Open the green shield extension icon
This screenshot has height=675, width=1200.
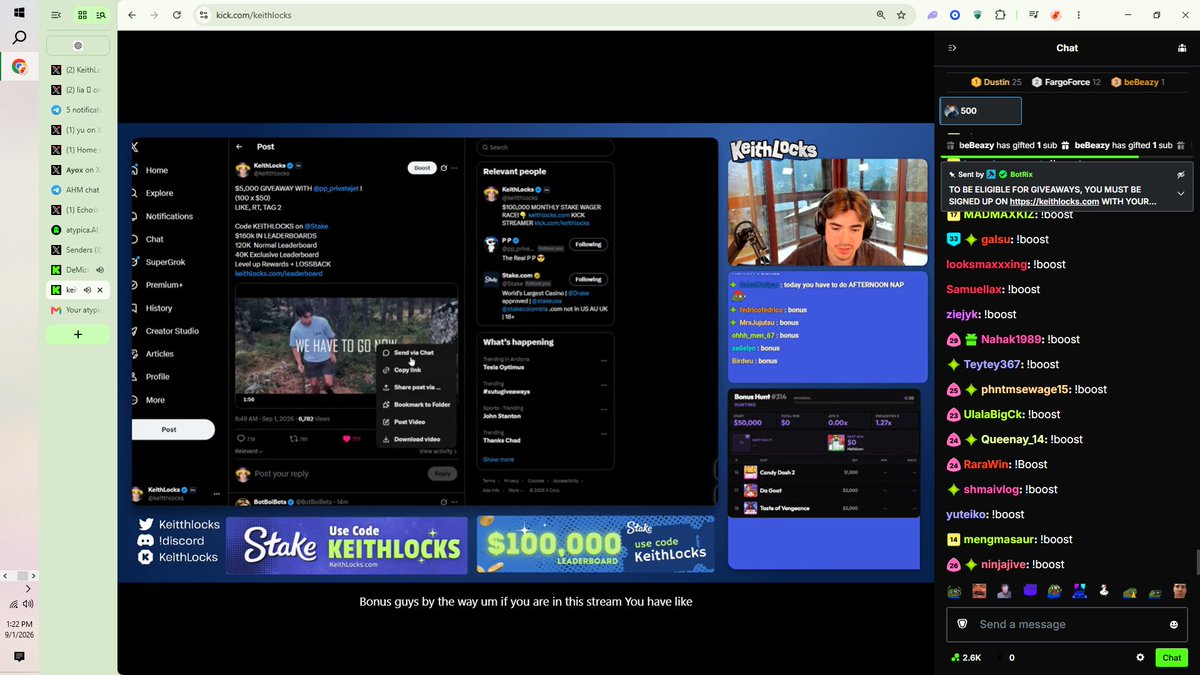pyautogui.click(x=977, y=15)
